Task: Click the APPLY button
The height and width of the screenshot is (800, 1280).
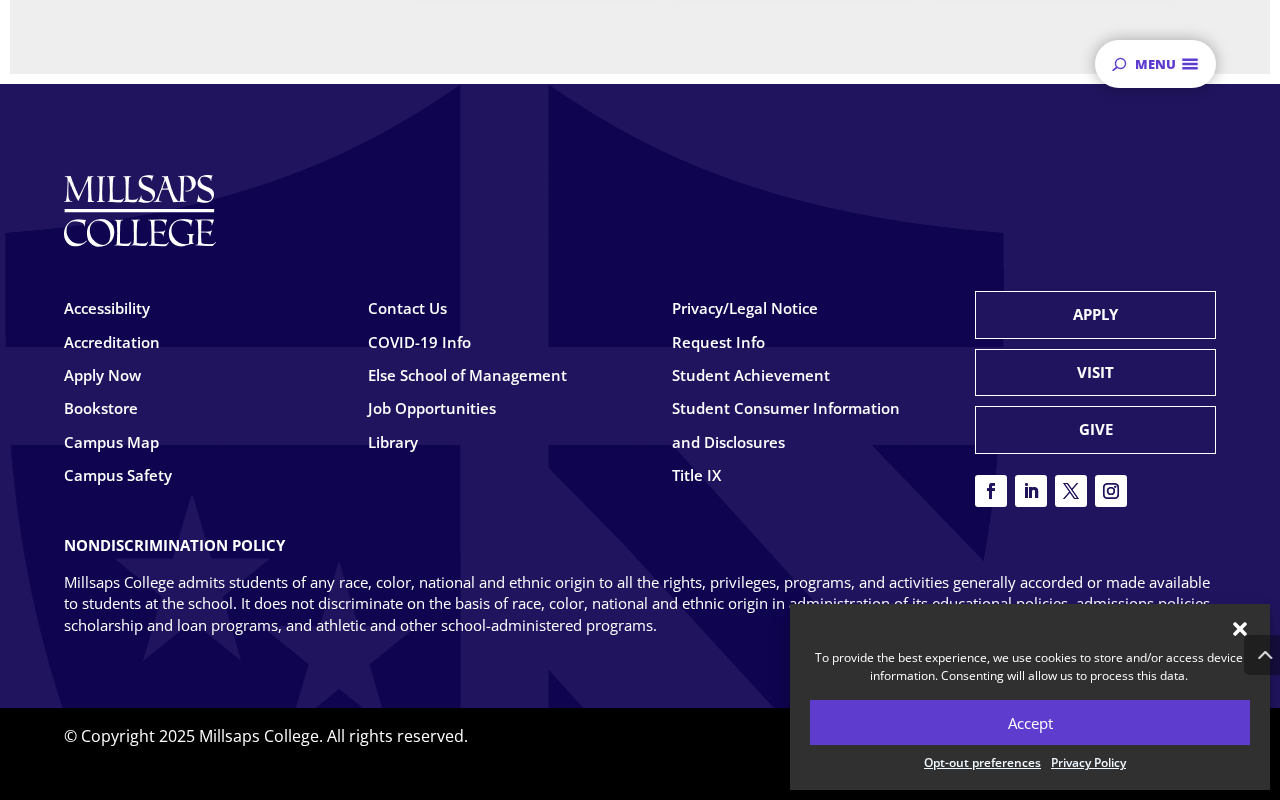Action: [x=1095, y=315]
